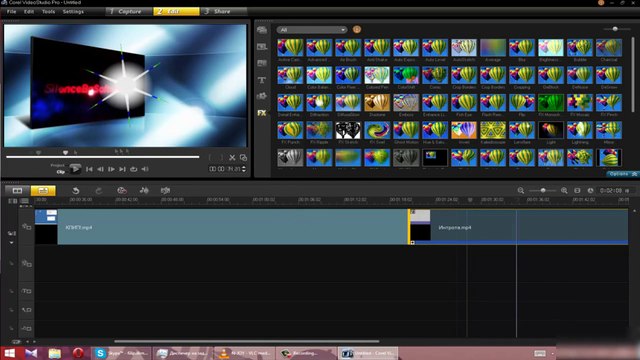Undo the last timeline action

point(76,190)
